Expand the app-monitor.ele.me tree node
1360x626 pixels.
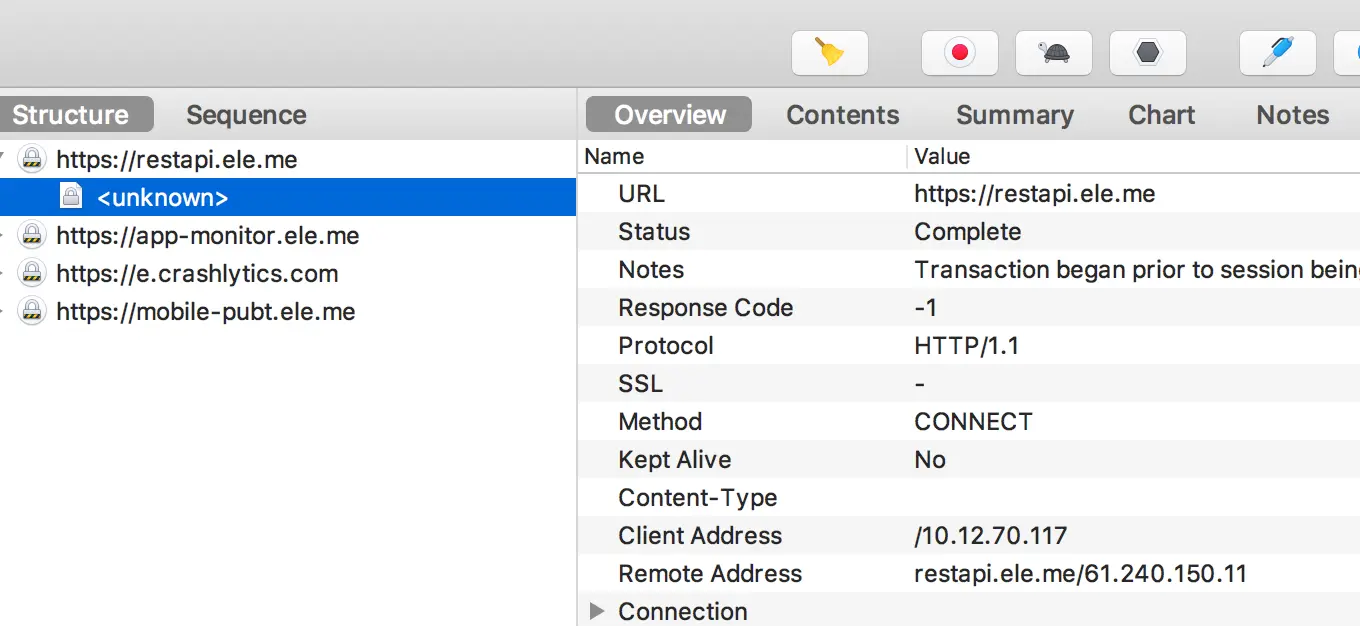coord(5,235)
